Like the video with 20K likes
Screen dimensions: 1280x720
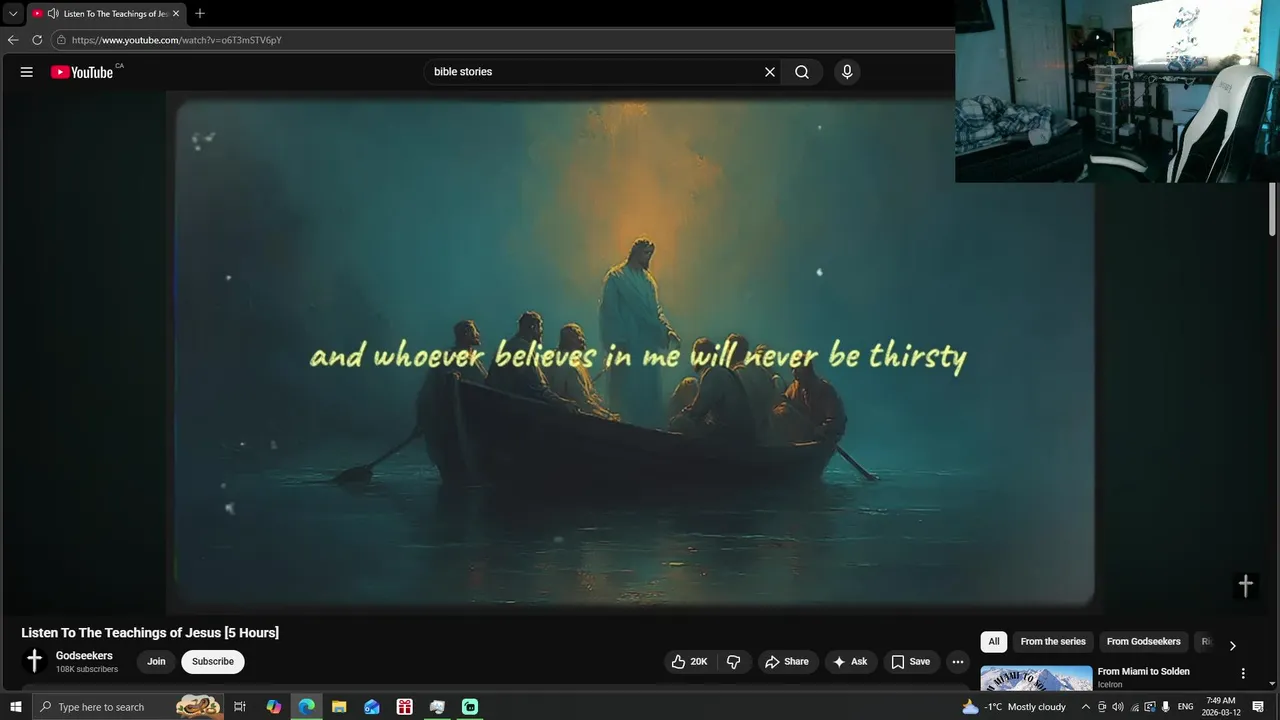point(689,662)
